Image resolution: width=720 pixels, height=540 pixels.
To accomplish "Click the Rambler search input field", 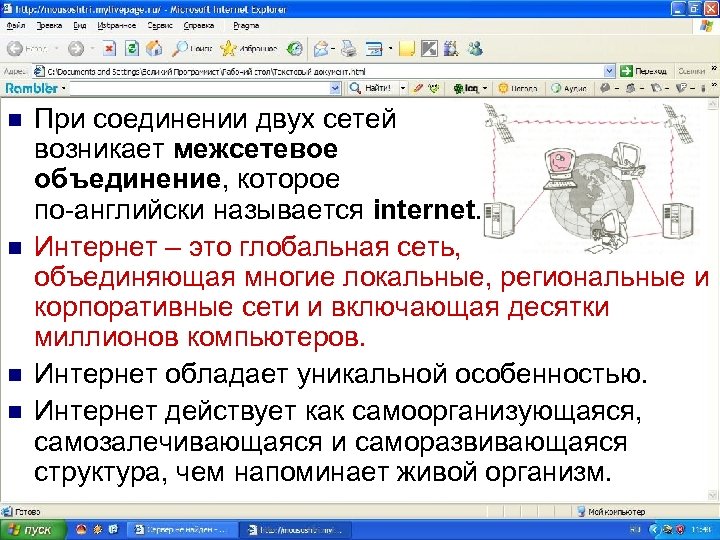I will 200,88.
